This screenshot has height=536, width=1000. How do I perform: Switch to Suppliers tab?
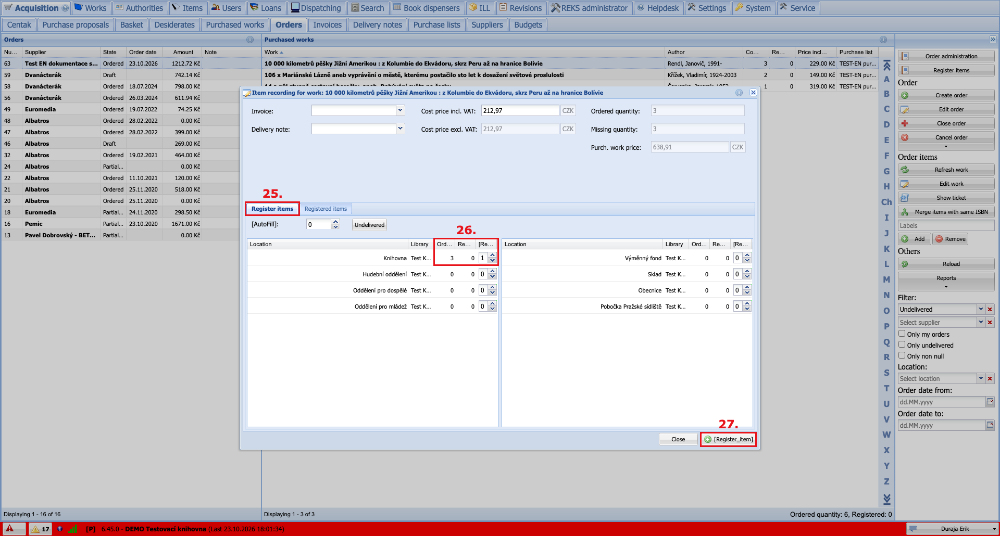[x=487, y=25]
